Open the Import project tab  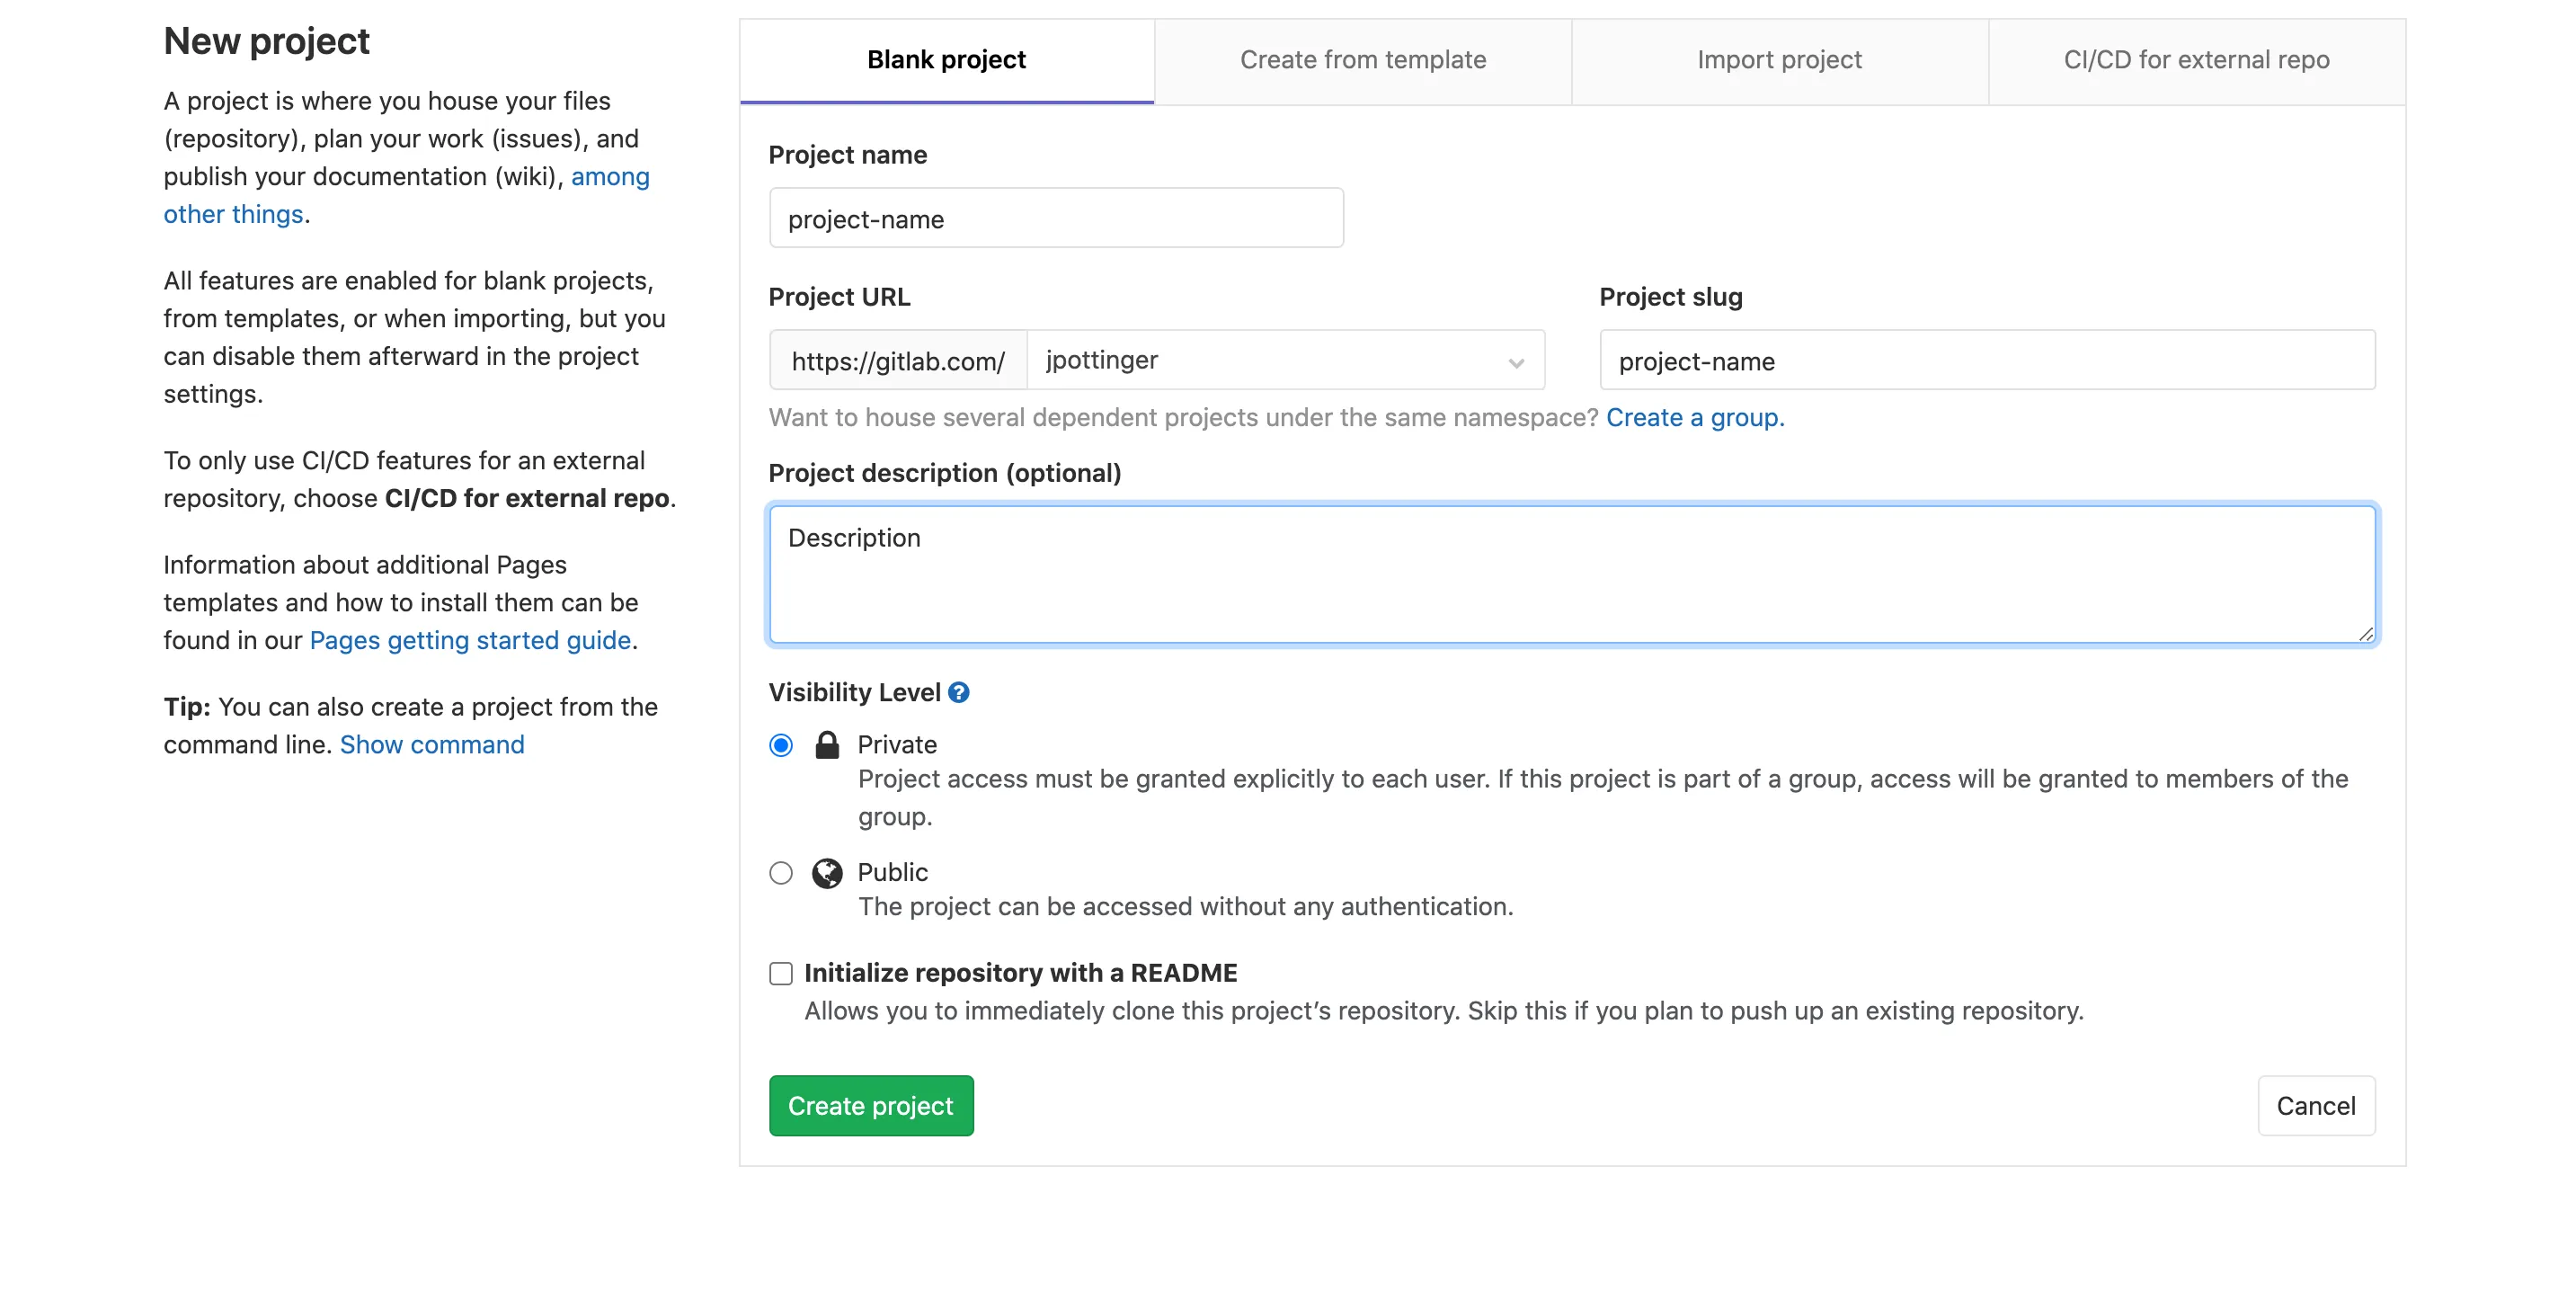[x=1779, y=60]
